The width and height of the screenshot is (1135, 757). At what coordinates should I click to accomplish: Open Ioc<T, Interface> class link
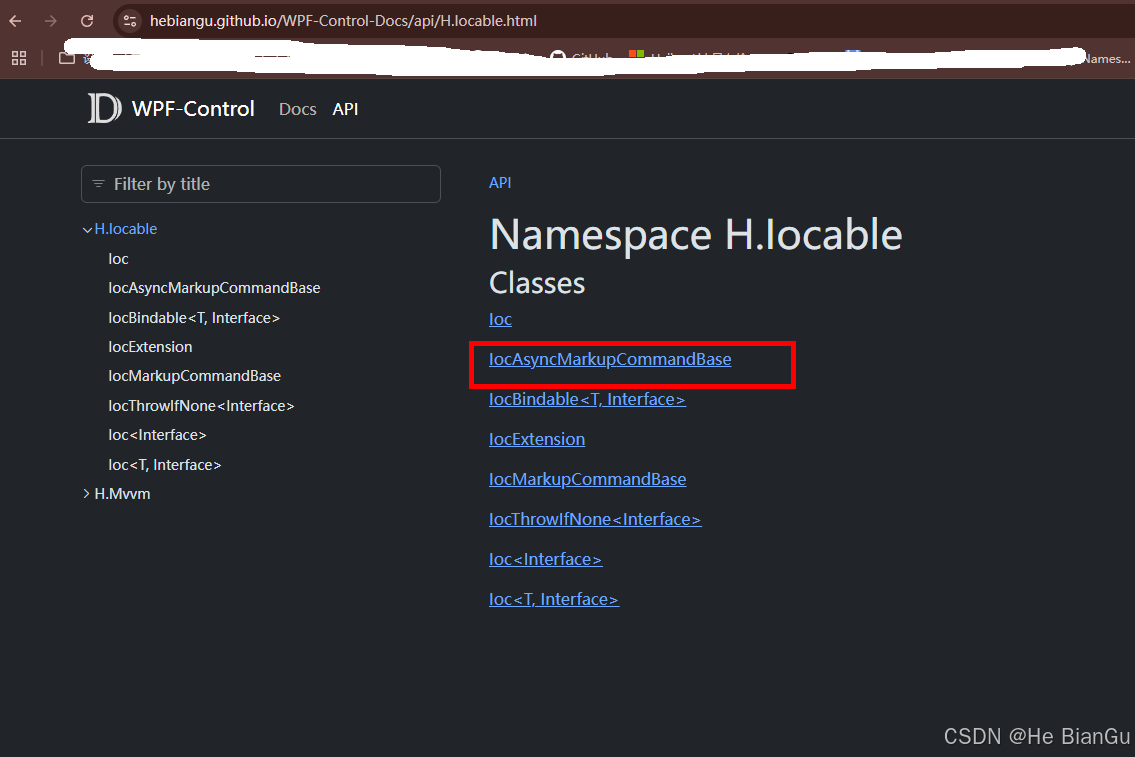(554, 599)
